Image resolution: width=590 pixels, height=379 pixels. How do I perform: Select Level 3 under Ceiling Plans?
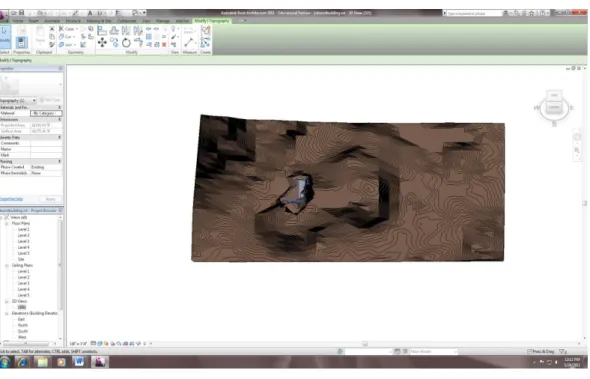(23, 283)
